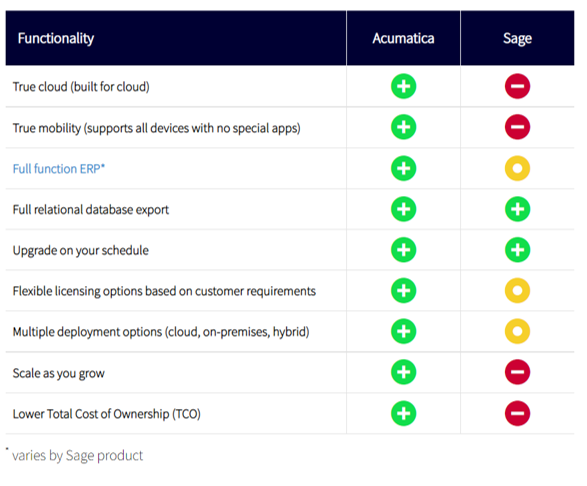Click the "varies by Sage product" footnote
Viewport: 587px width, 486px height.
point(77,456)
